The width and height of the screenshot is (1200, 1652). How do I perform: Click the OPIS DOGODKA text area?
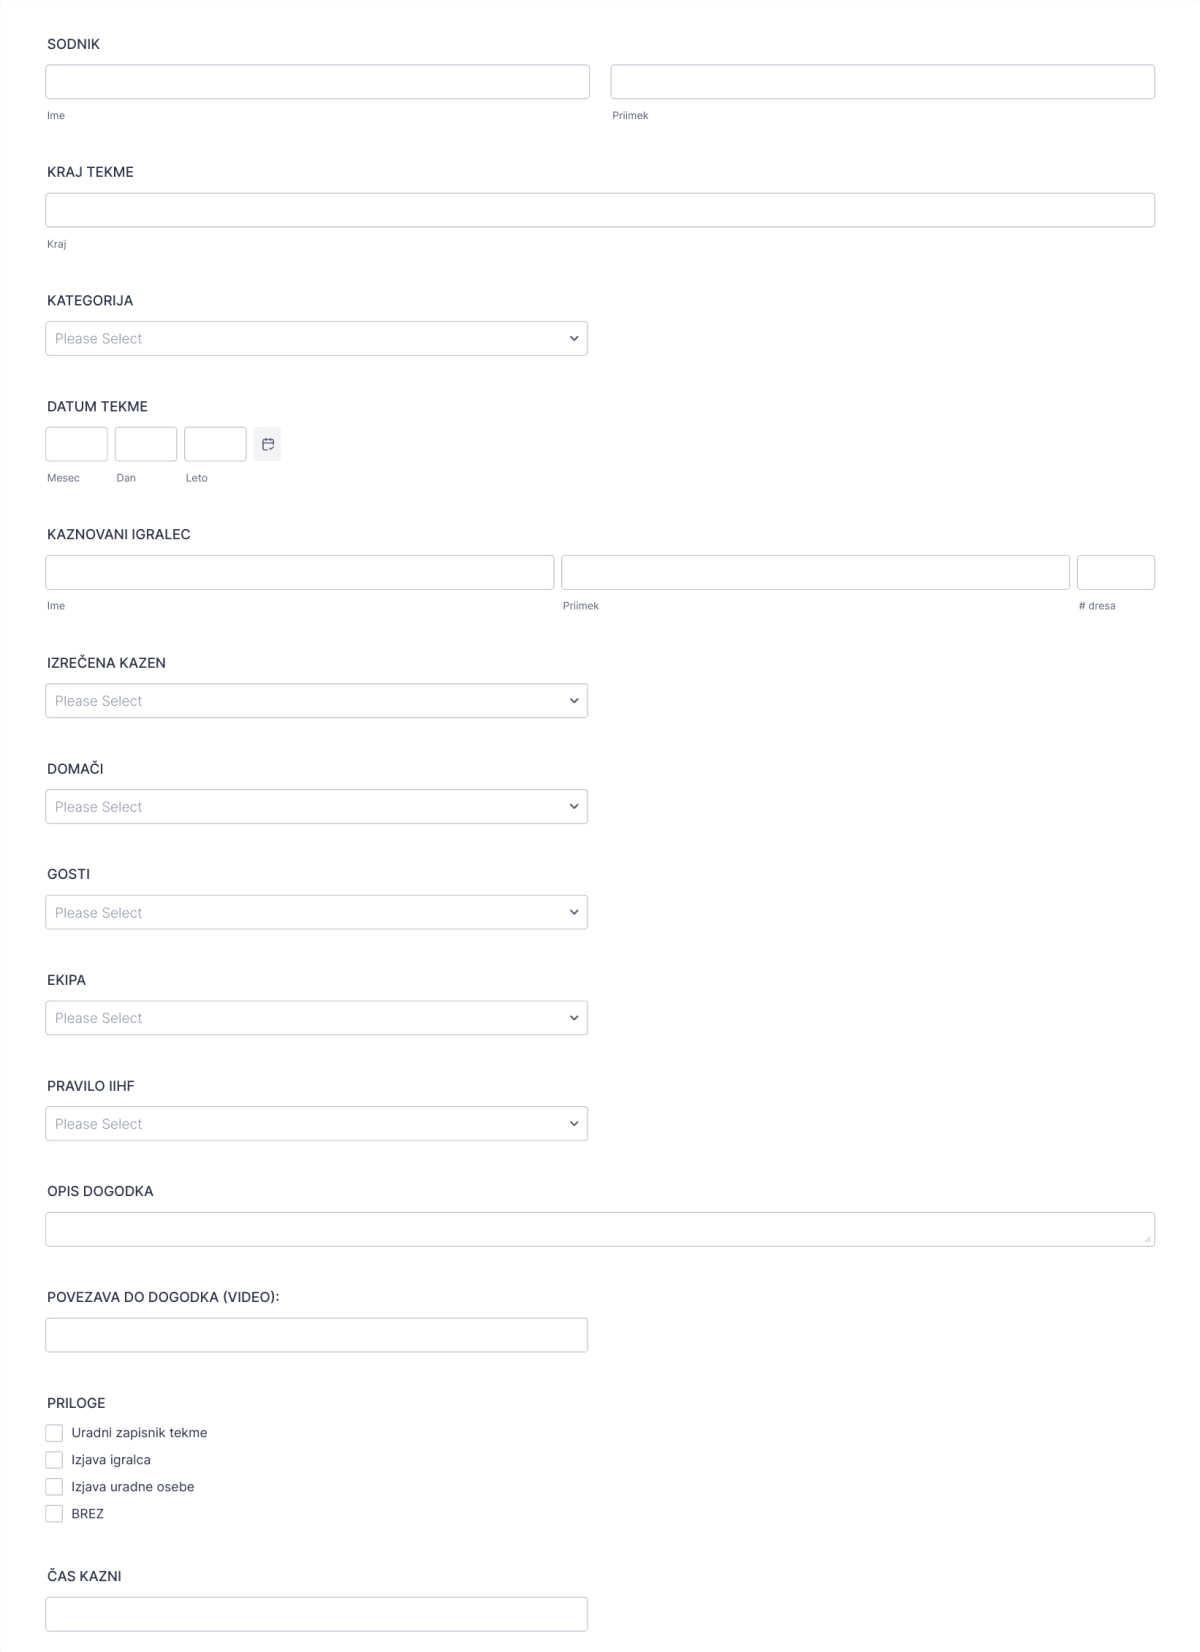[600, 1227]
